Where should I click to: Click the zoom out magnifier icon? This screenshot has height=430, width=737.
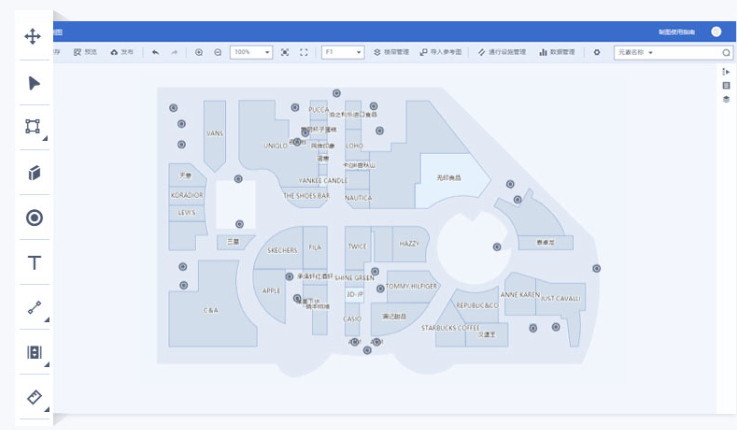218,52
